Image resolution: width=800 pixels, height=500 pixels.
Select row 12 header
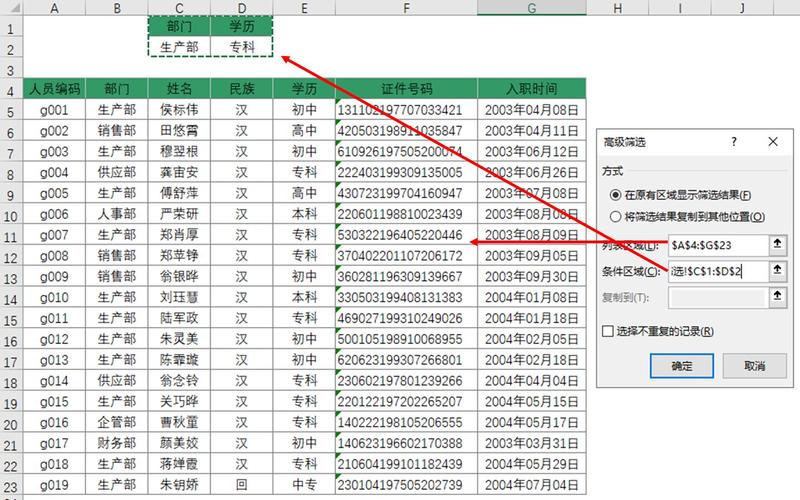pyautogui.click(x=11, y=258)
